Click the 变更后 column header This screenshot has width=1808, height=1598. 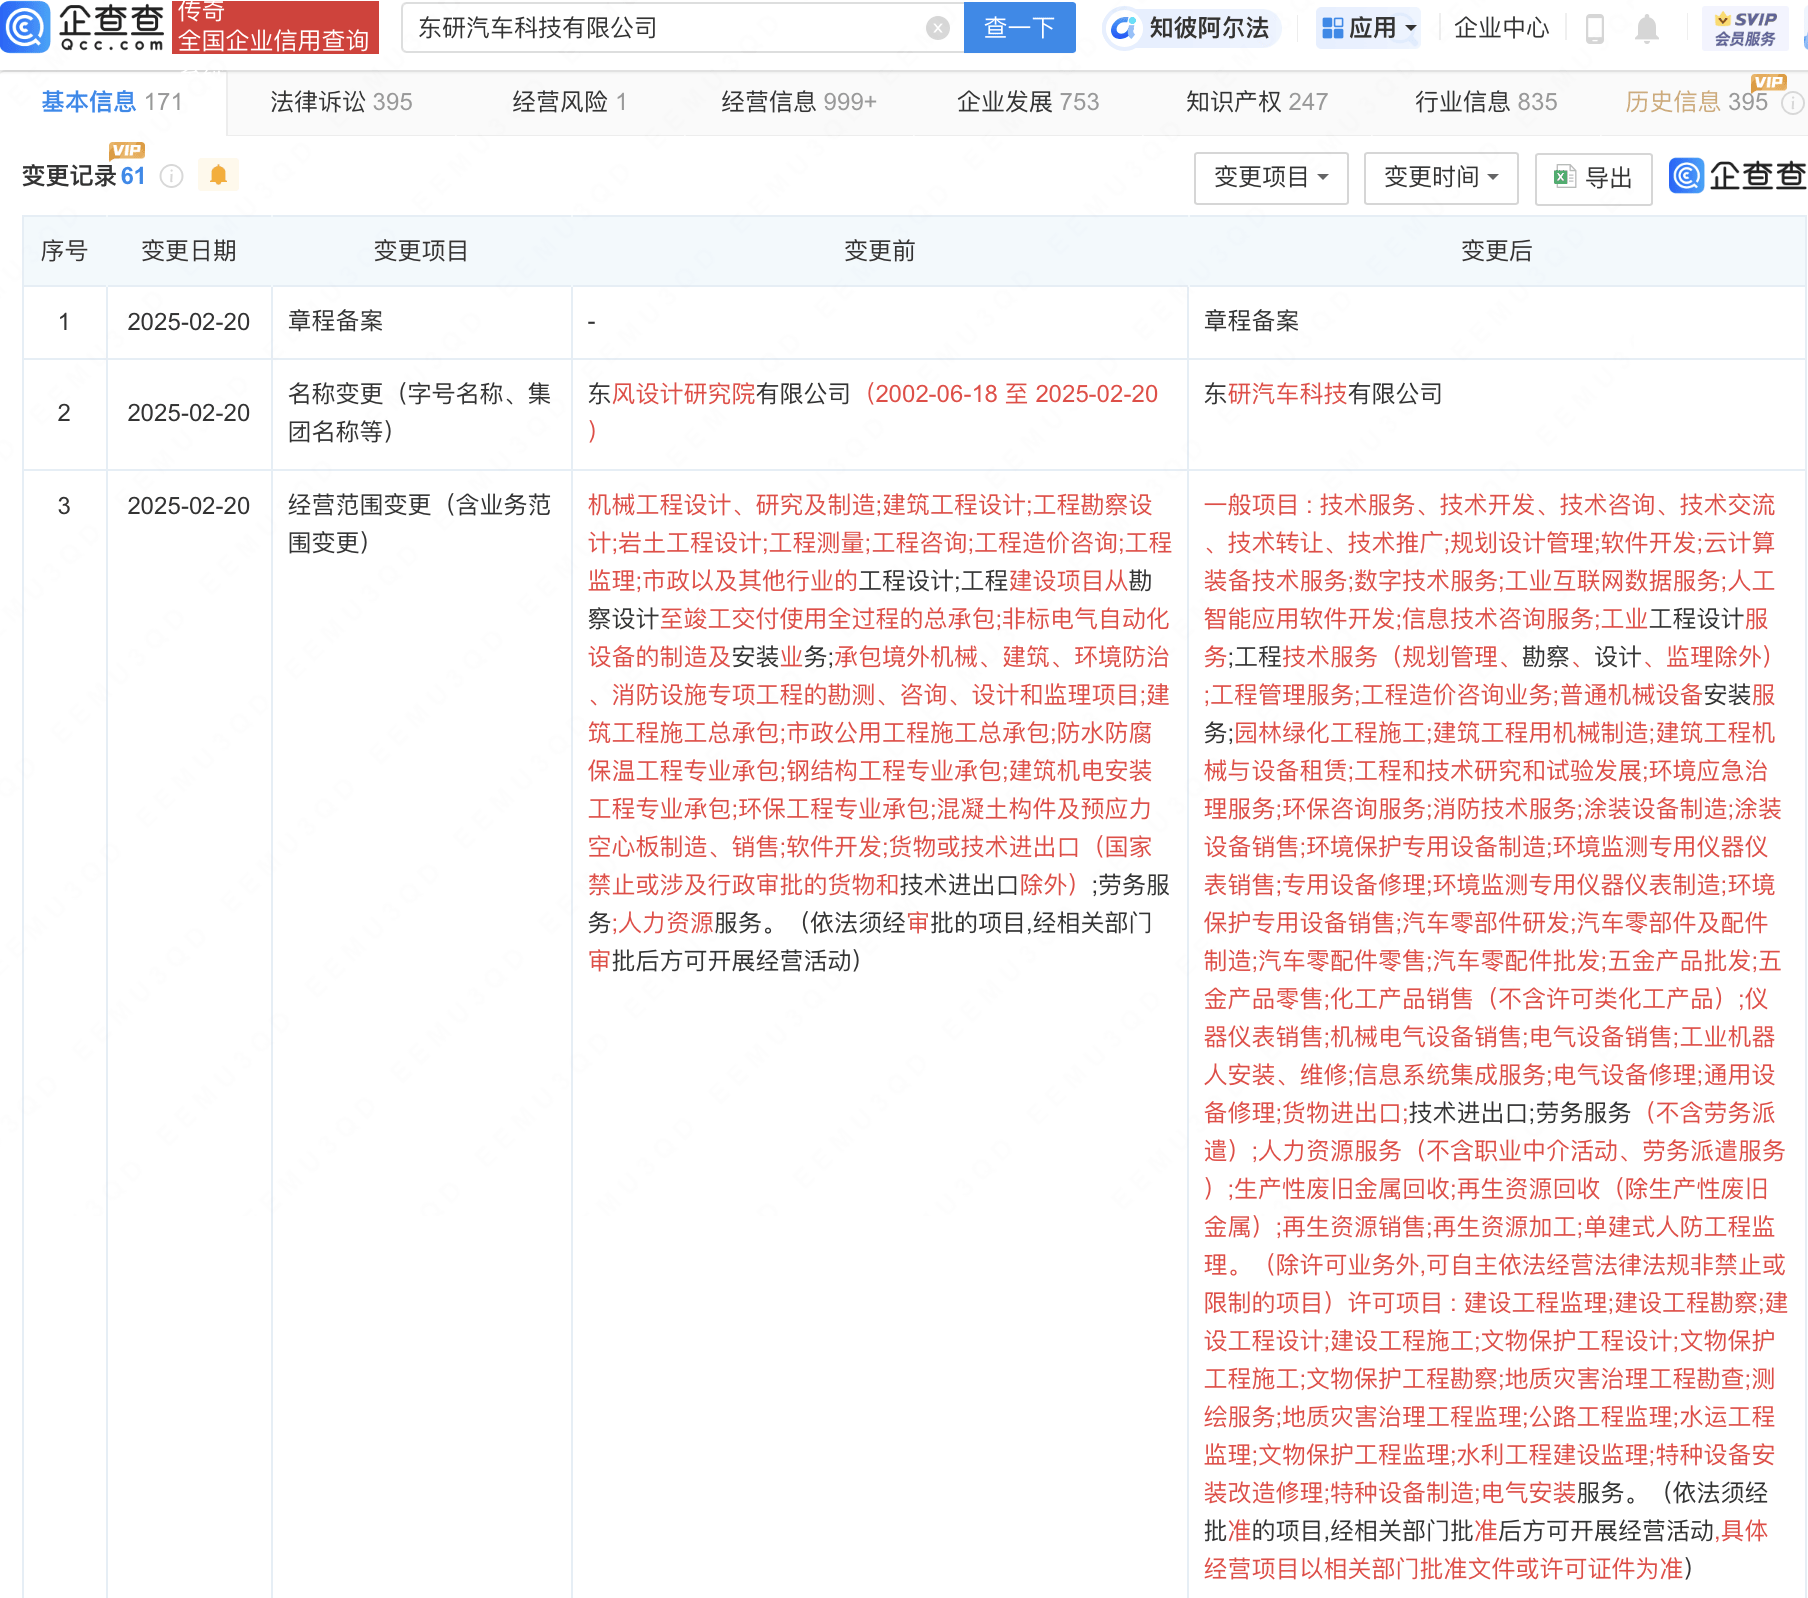coord(1496,251)
